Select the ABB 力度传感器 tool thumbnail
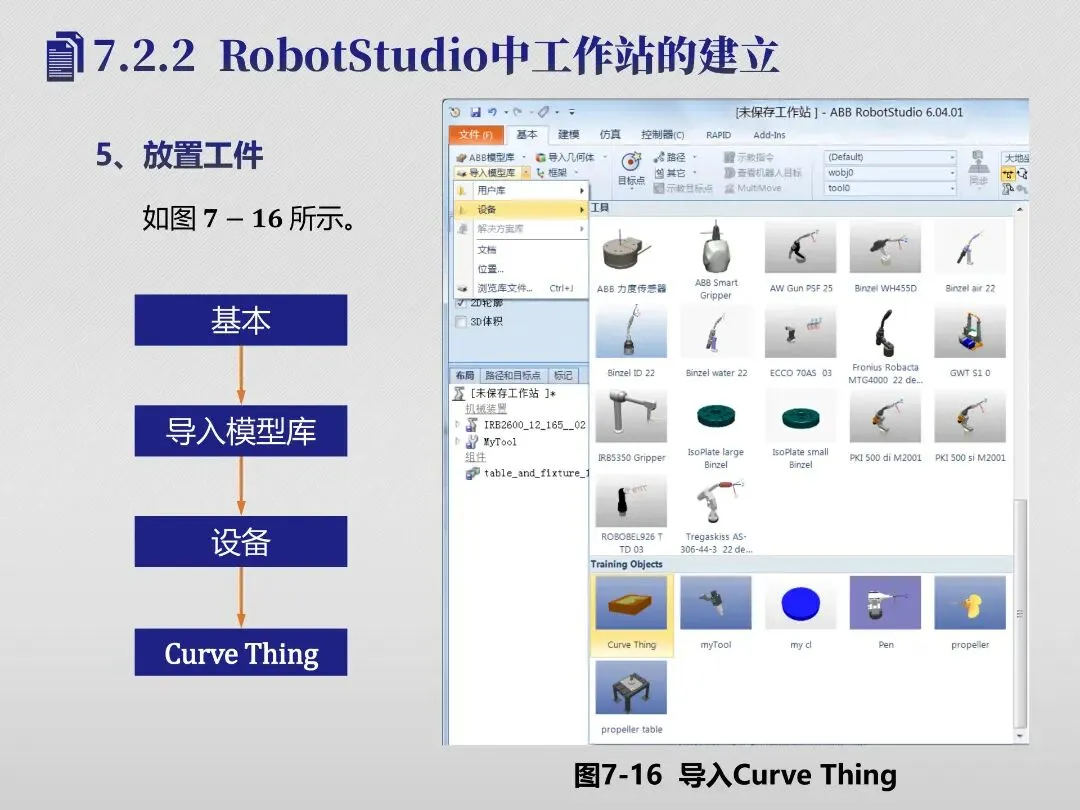The height and width of the screenshot is (810, 1080). point(631,249)
